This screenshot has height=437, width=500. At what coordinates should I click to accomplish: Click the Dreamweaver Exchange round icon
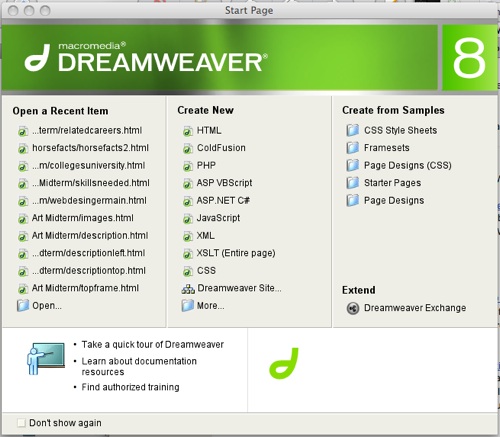pos(353,308)
